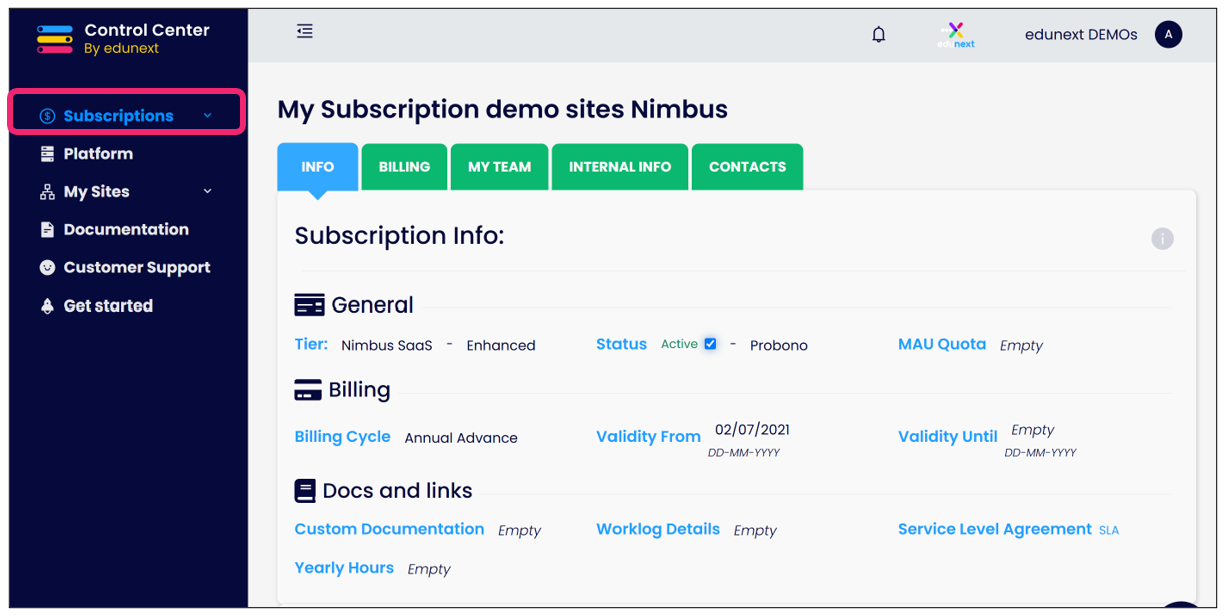Click the Custom Documentation label
This screenshot has height=616, width=1228.
(x=389, y=529)
